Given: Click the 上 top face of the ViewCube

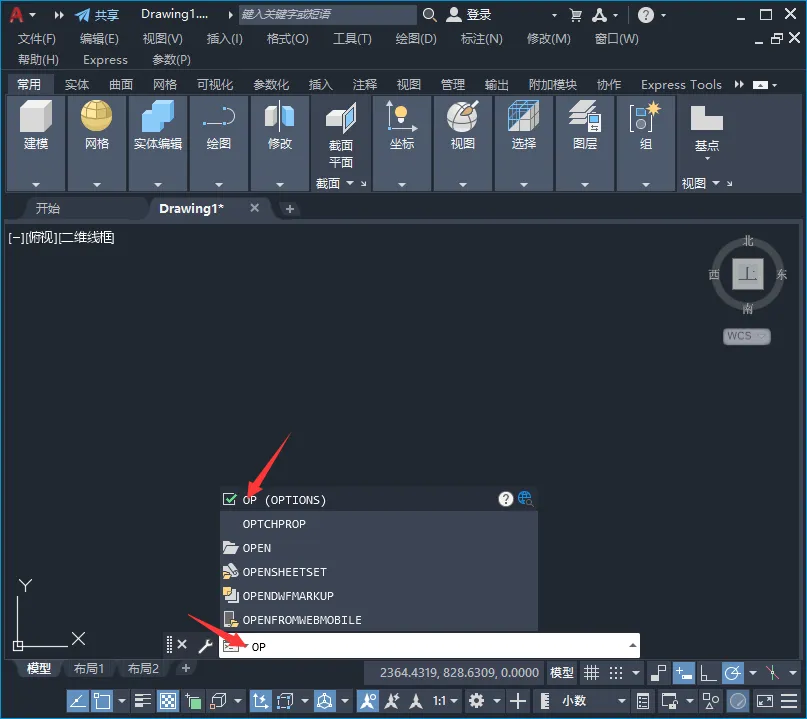Looking at the screenshot, I should click(x=747, y=273).
